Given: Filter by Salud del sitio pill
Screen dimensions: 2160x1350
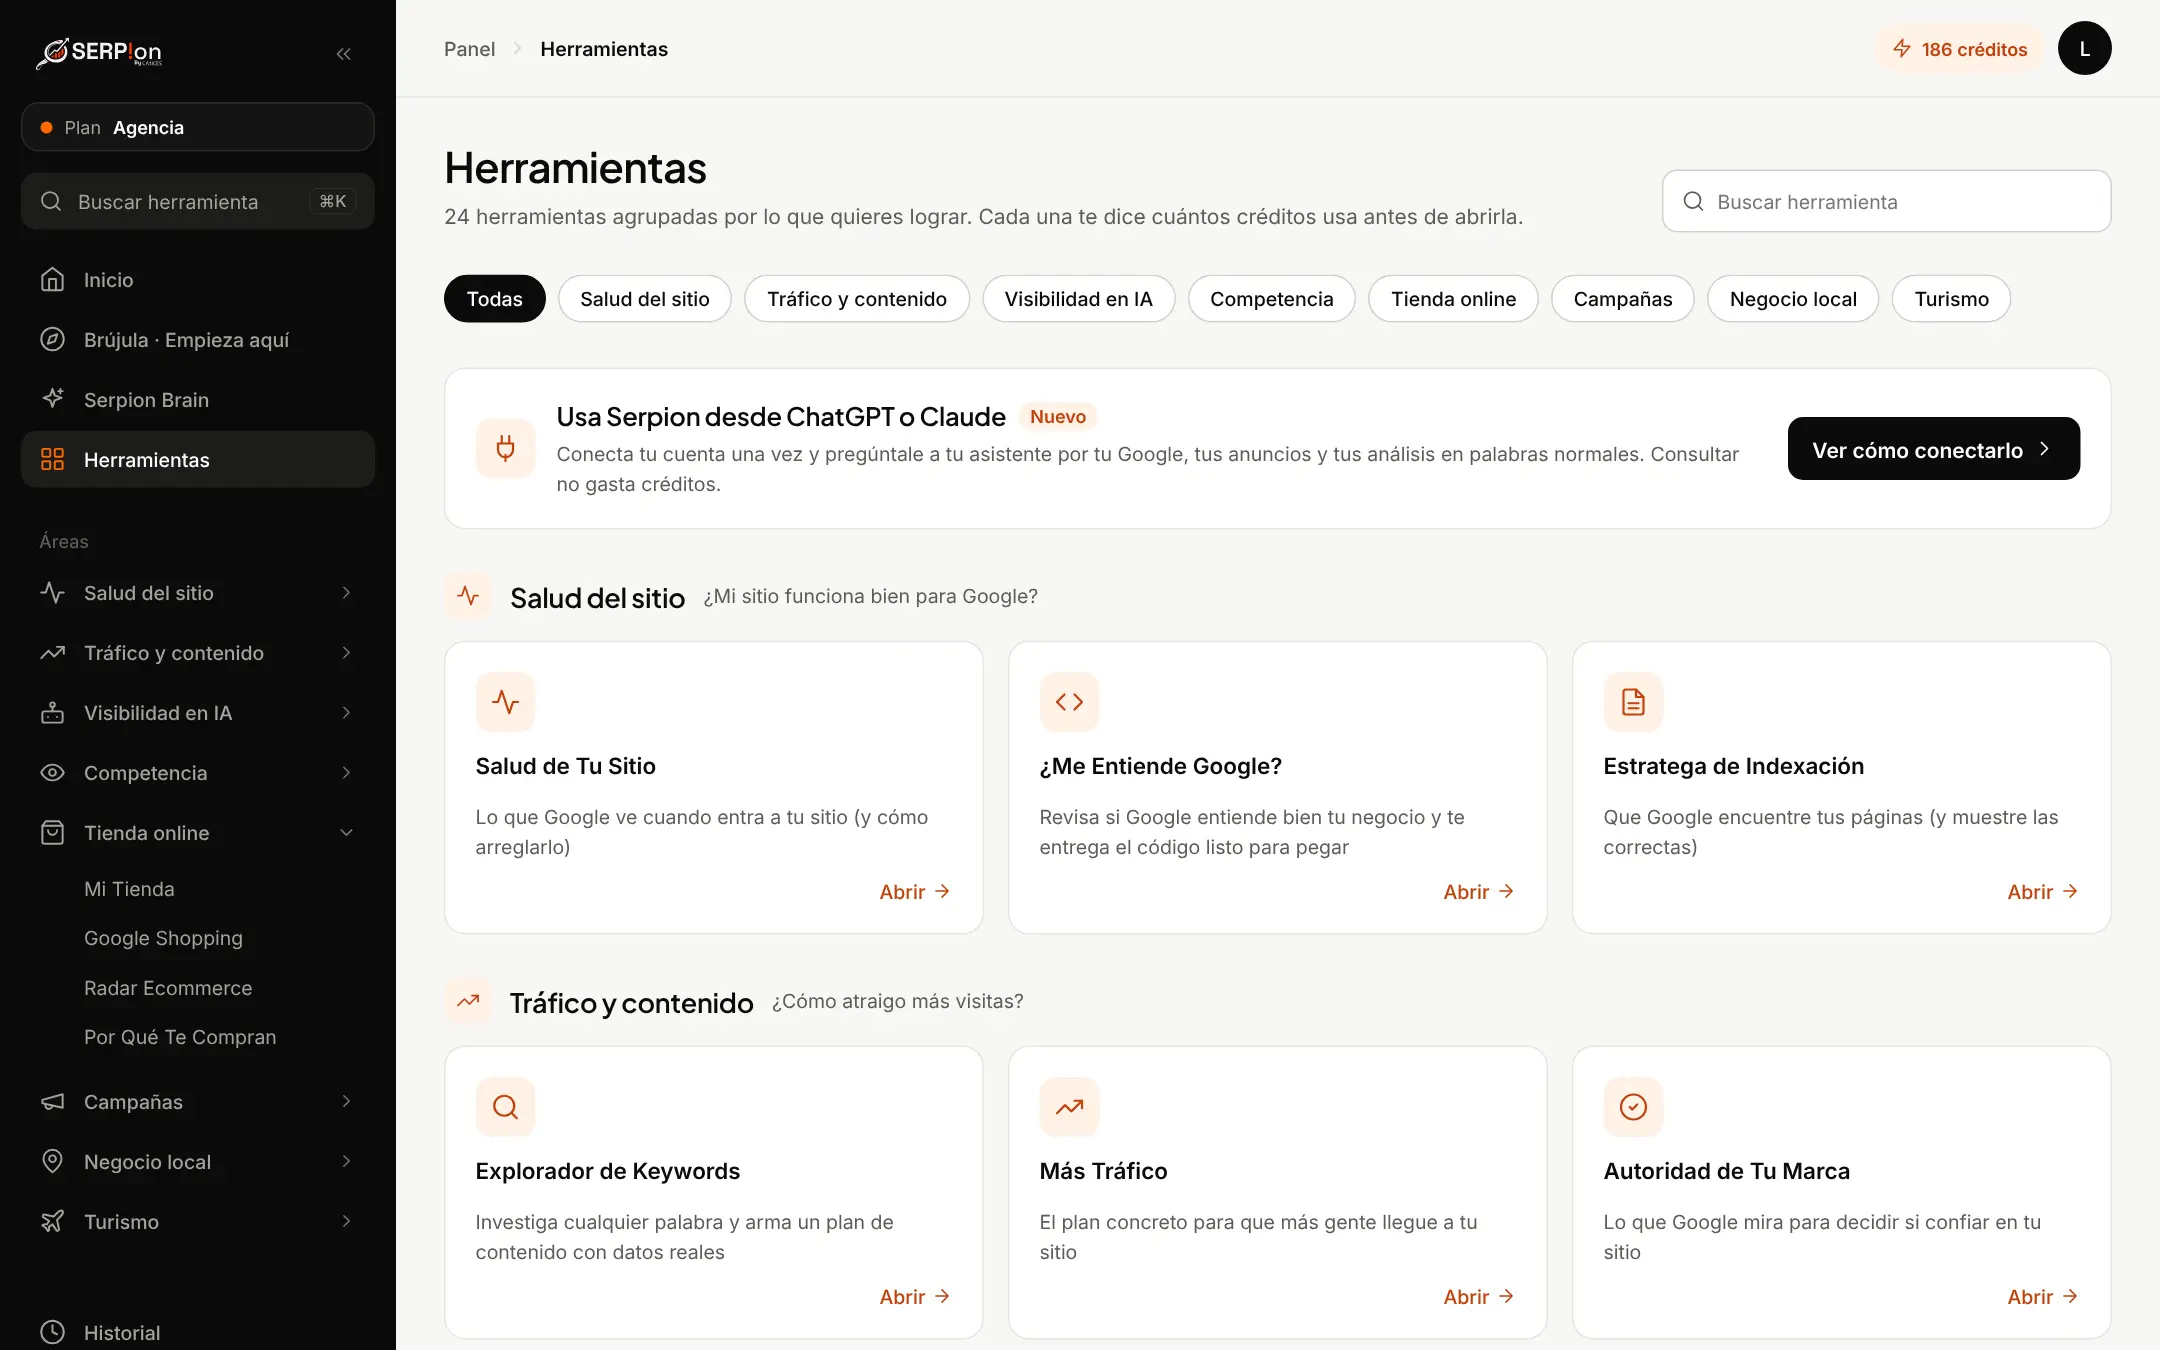Looking at the screenshot, I should pos(645,299).
